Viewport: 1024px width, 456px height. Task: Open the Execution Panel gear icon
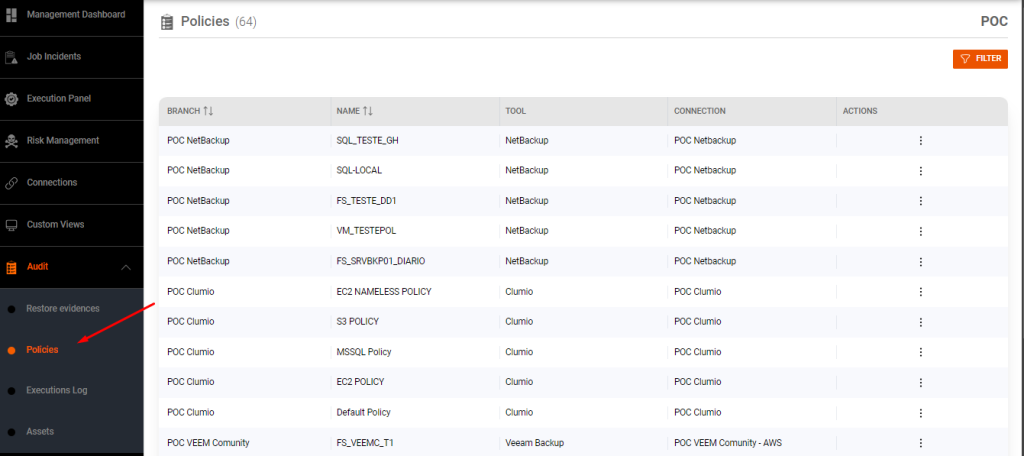[x=11, y=99]
